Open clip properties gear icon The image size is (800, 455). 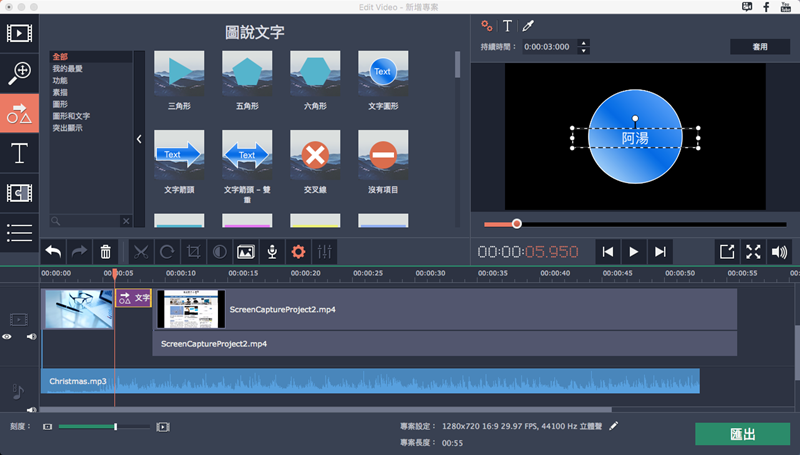point(297,252)
